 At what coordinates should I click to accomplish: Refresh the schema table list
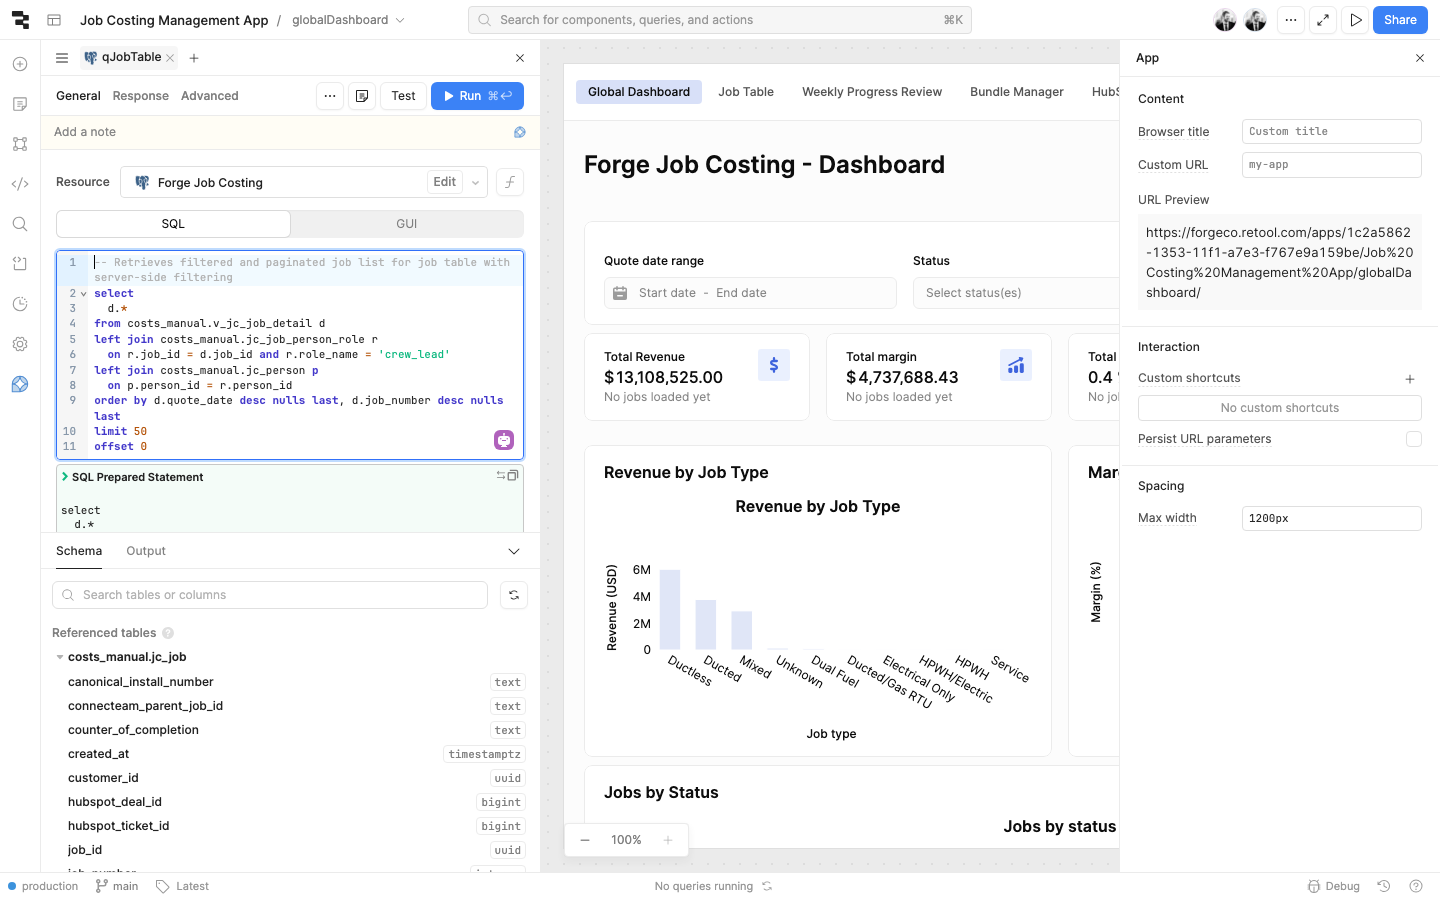(x=514, y=595)
